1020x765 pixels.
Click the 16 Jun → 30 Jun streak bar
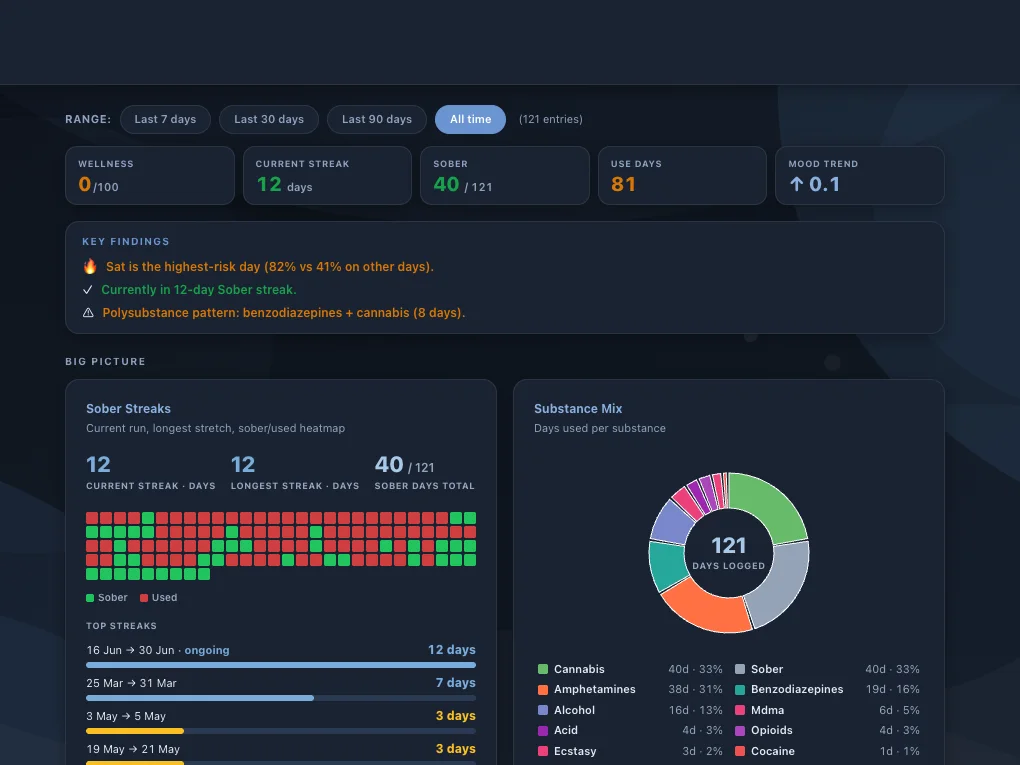[281, 665]
